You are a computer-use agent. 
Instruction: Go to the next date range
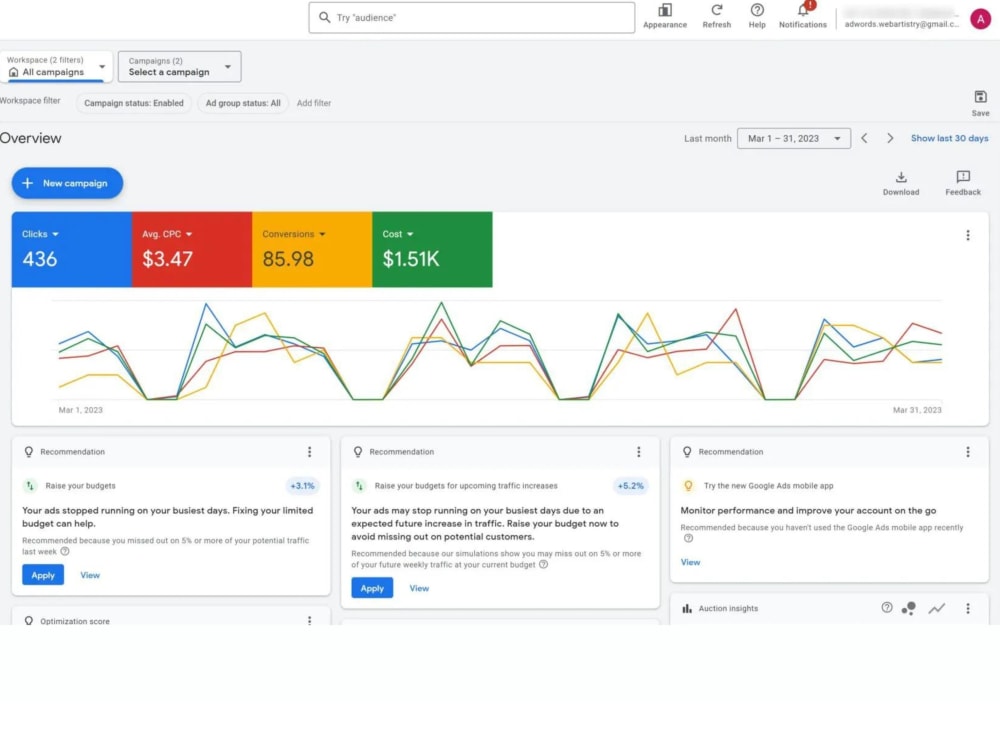coord(890,138)
